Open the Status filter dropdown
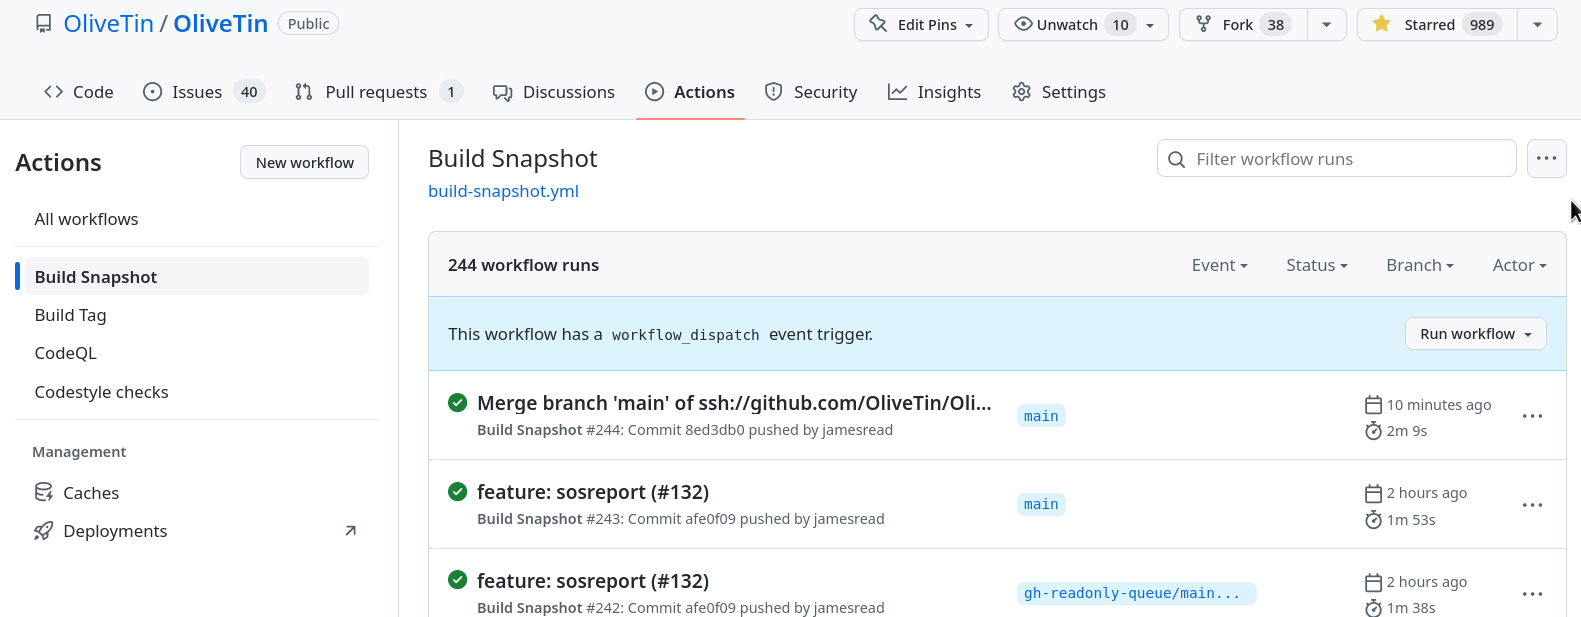 click(x=1316, y=265)
